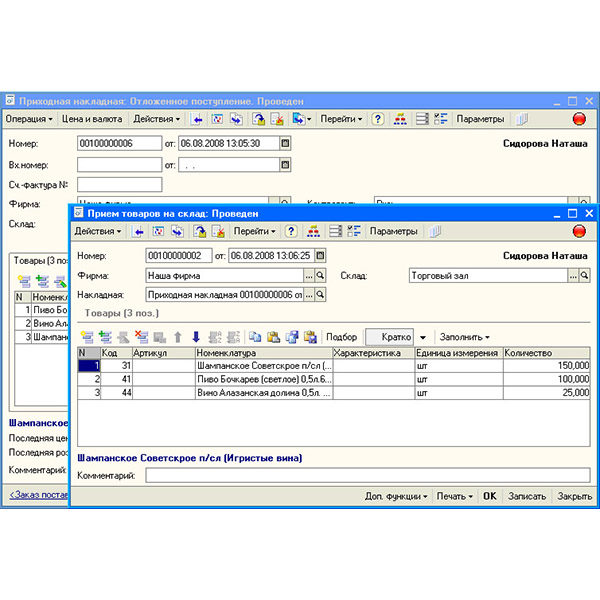Image resolution: width=600 pixels, height=600 pixels.
Task: Open help question mark in Прием товаров window
Action: [291, 232]
